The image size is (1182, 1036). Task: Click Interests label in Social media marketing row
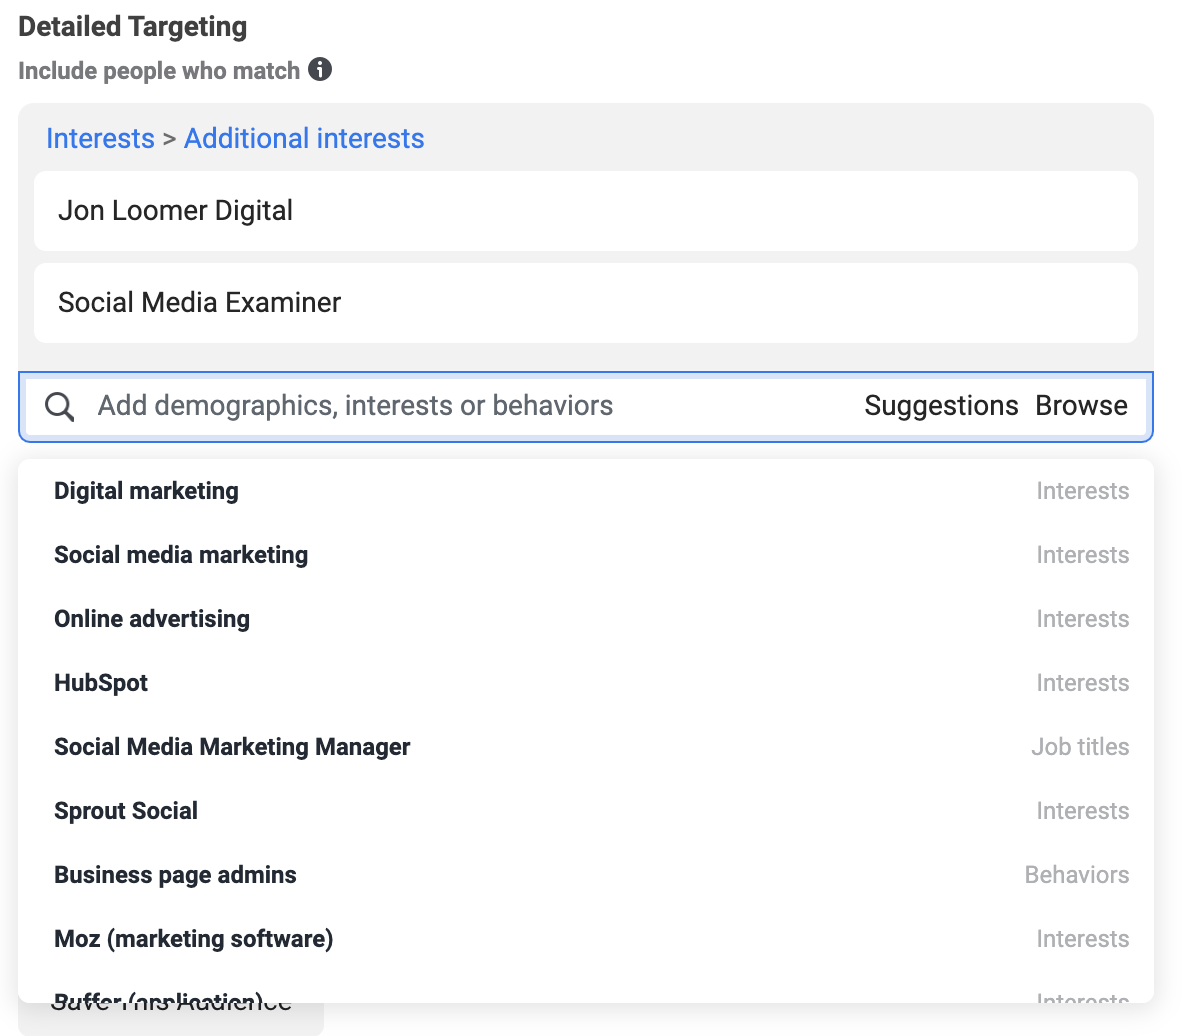(1082, 555)
